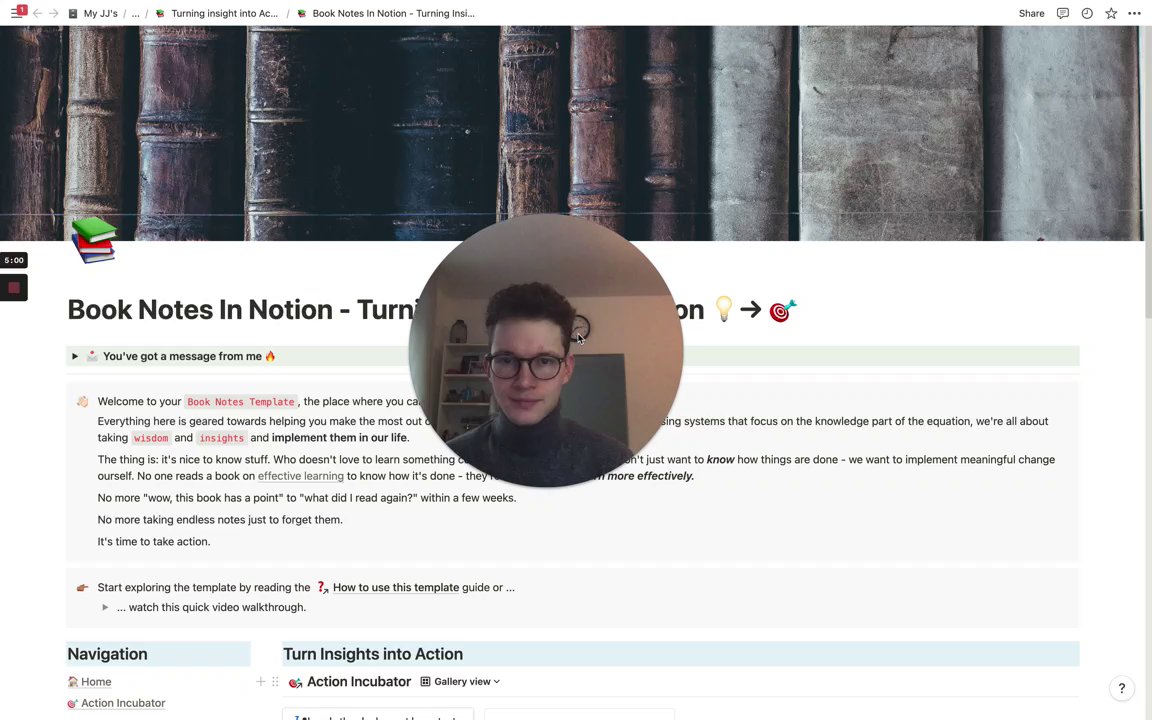Image resolution: width=1152 pixels, height=720 pixels.
Task: Click the Share button
Action: click(x=1032, y=13)
